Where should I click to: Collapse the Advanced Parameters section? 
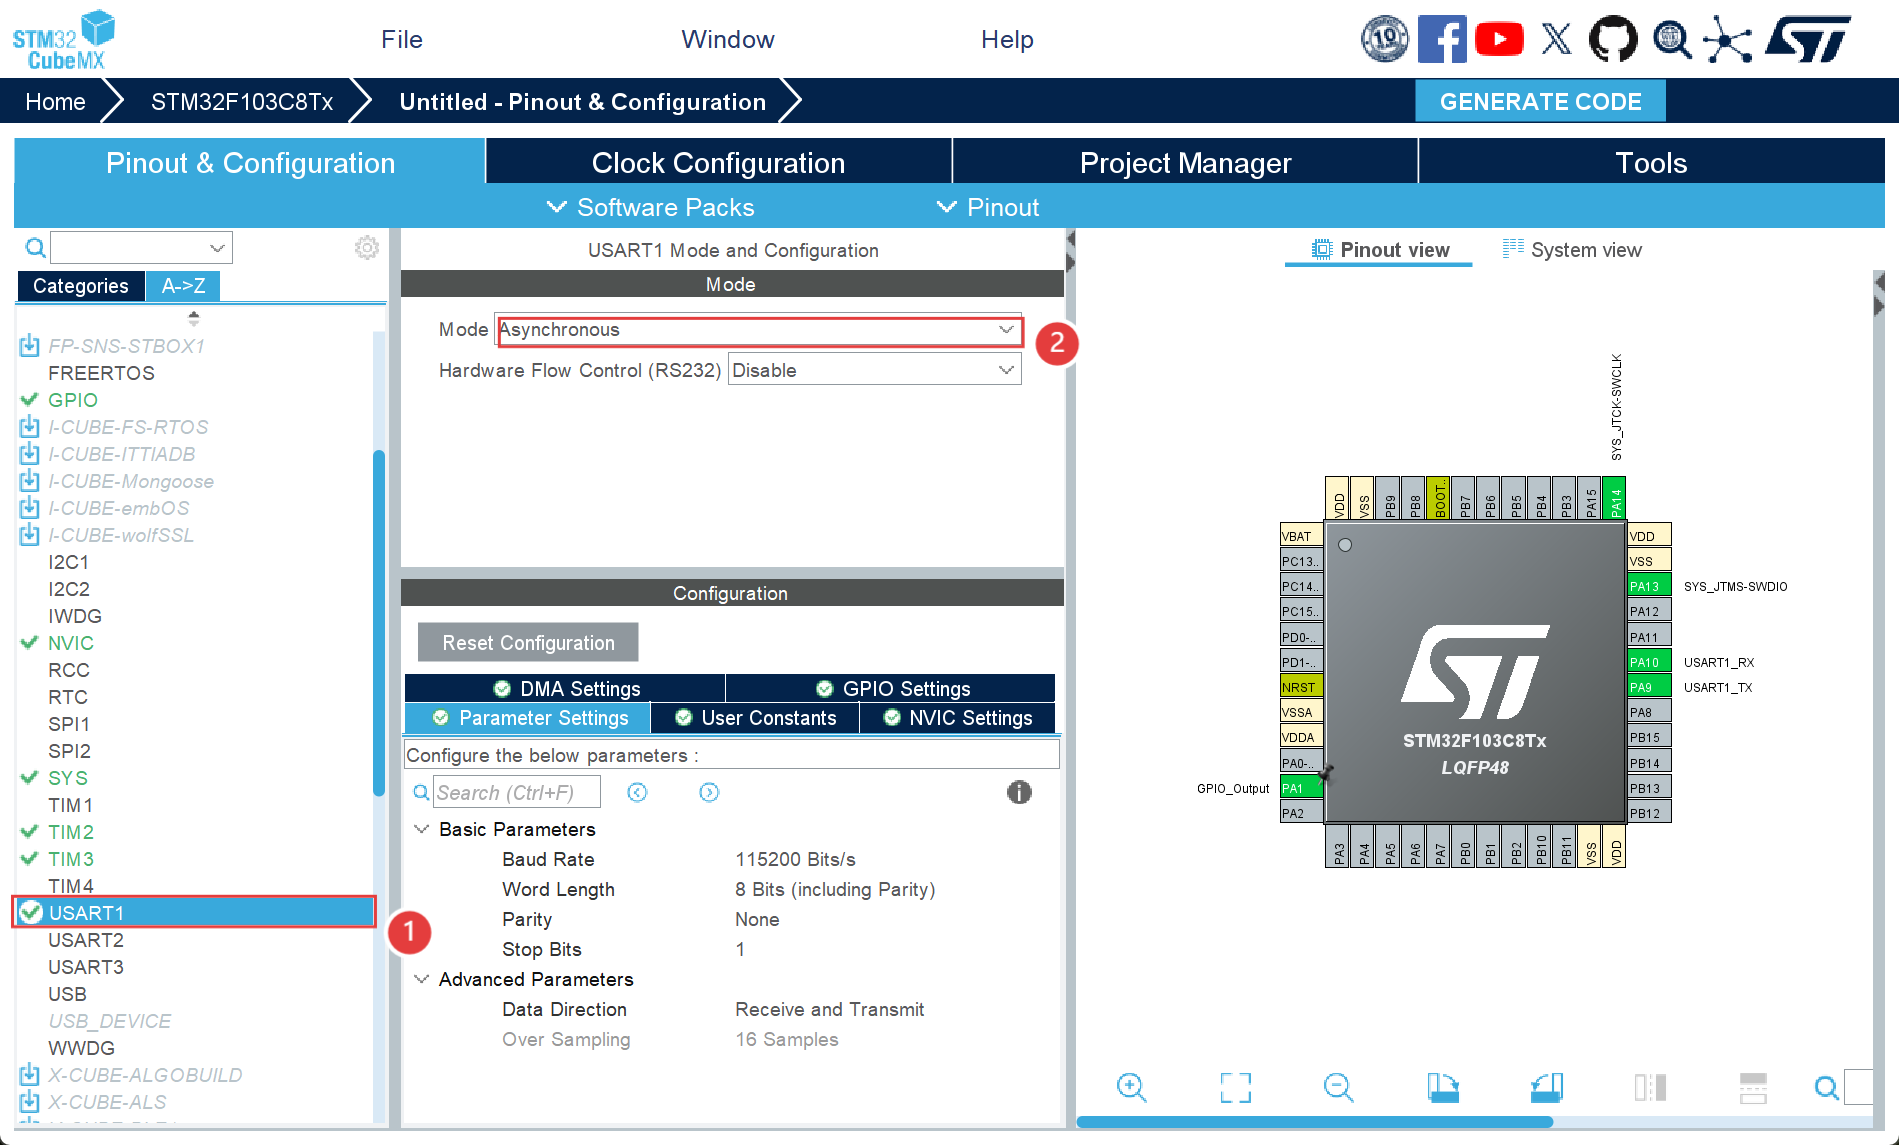pyautogui.click(x=422, y=979)
